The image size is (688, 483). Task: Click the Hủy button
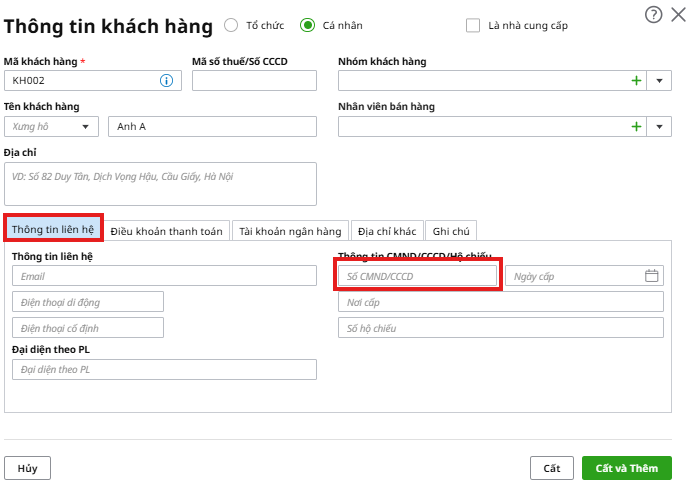click(27, 467)
